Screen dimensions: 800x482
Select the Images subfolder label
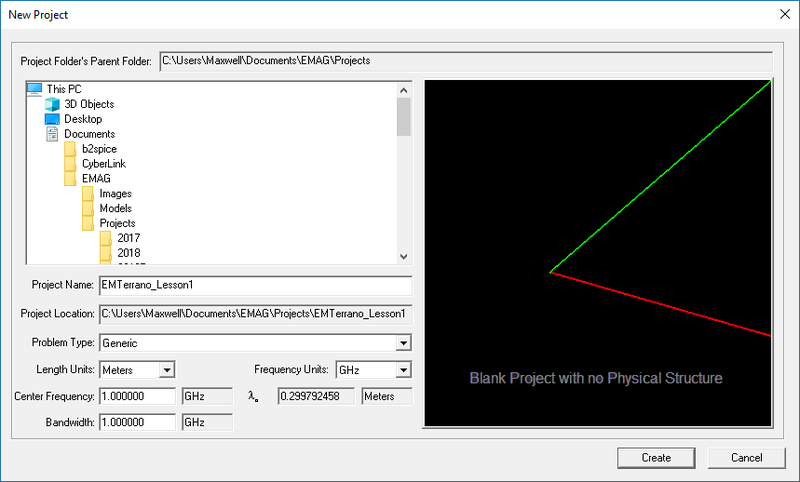pyautogui.click(x=116, y=194)
